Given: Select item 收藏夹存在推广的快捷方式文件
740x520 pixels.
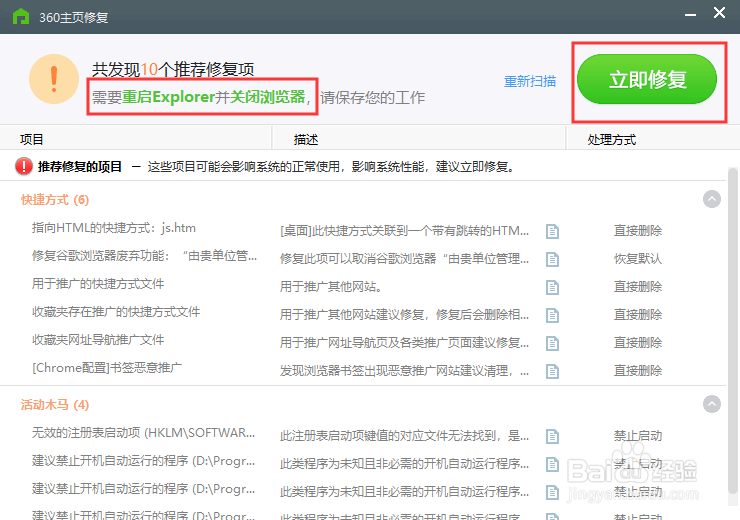Looking at the screenshot, I should [116, 311].
